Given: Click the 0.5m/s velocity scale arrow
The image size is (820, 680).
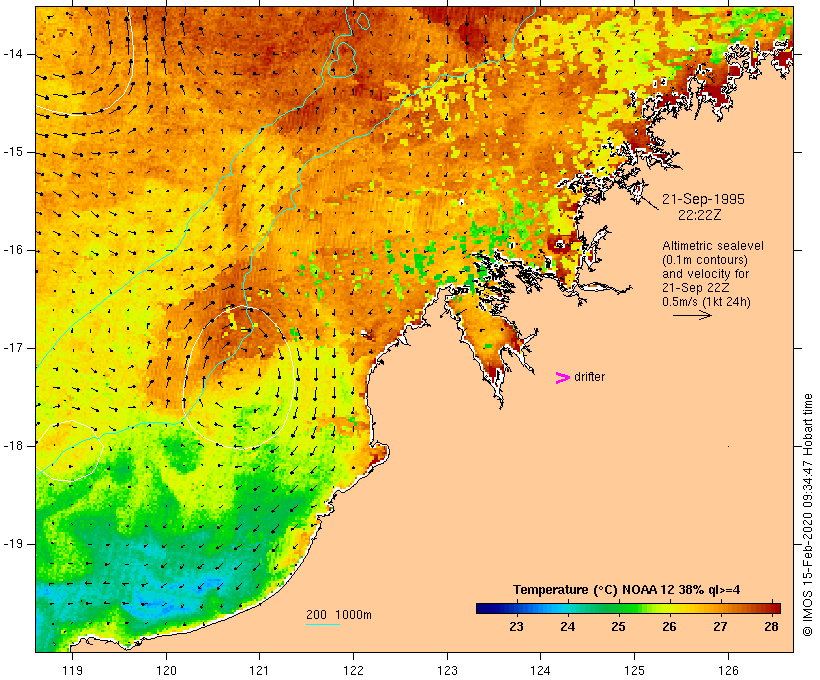Looking at the screenshot, I should coord(692,315).
